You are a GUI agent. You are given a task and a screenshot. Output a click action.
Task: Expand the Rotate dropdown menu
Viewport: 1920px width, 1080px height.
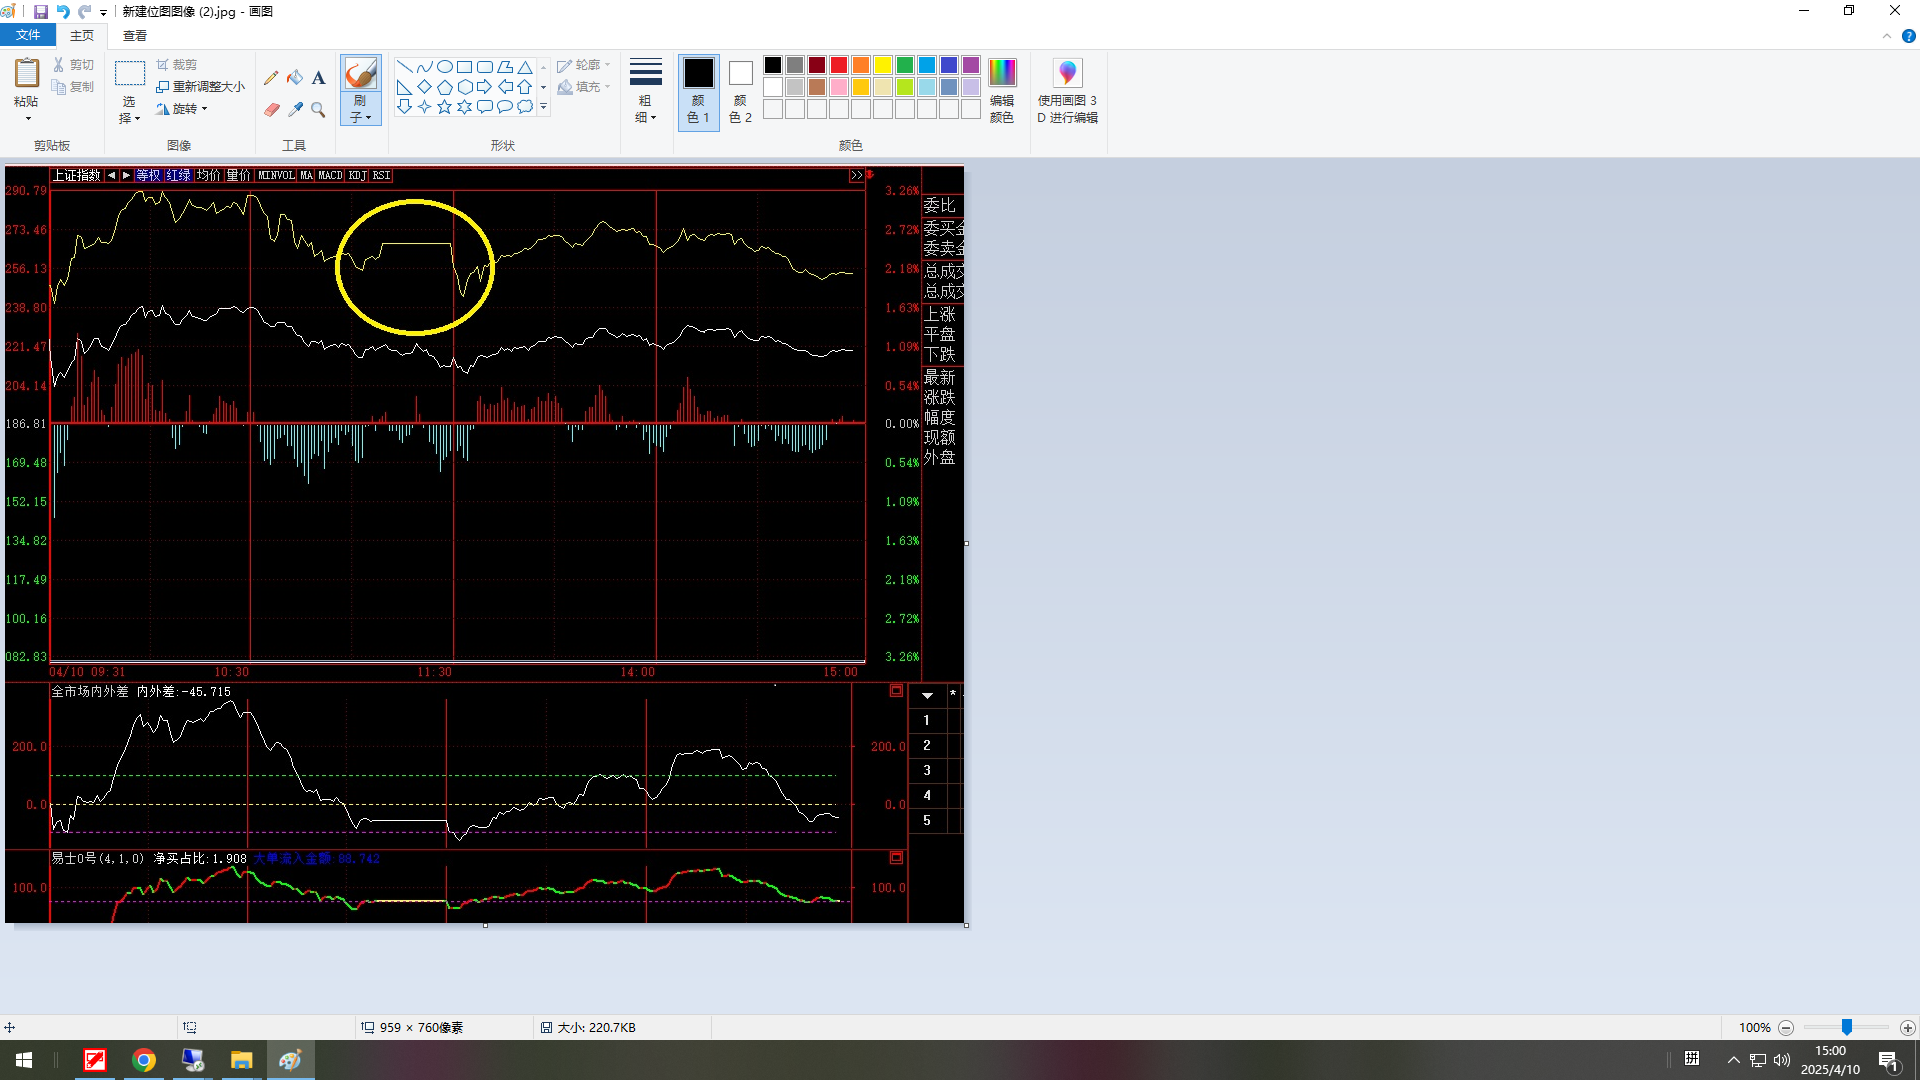coord(182,109)
